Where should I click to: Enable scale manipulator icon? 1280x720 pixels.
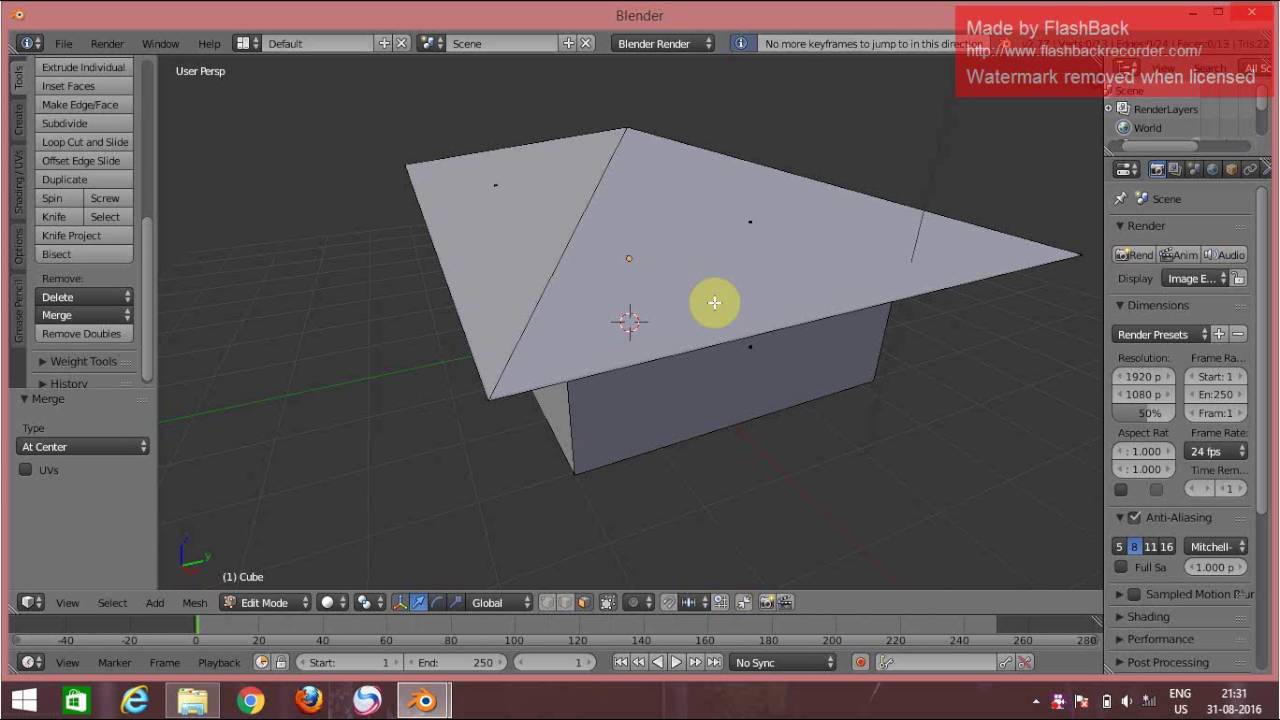455,602
